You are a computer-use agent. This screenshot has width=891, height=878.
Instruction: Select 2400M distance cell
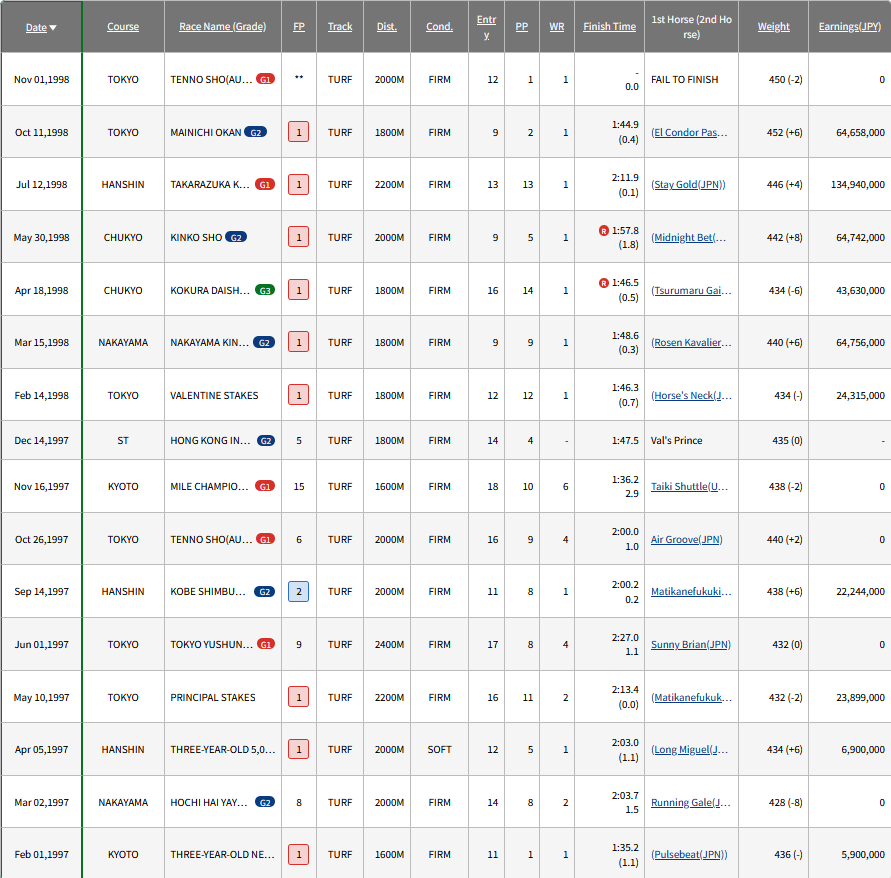(389, 644)
